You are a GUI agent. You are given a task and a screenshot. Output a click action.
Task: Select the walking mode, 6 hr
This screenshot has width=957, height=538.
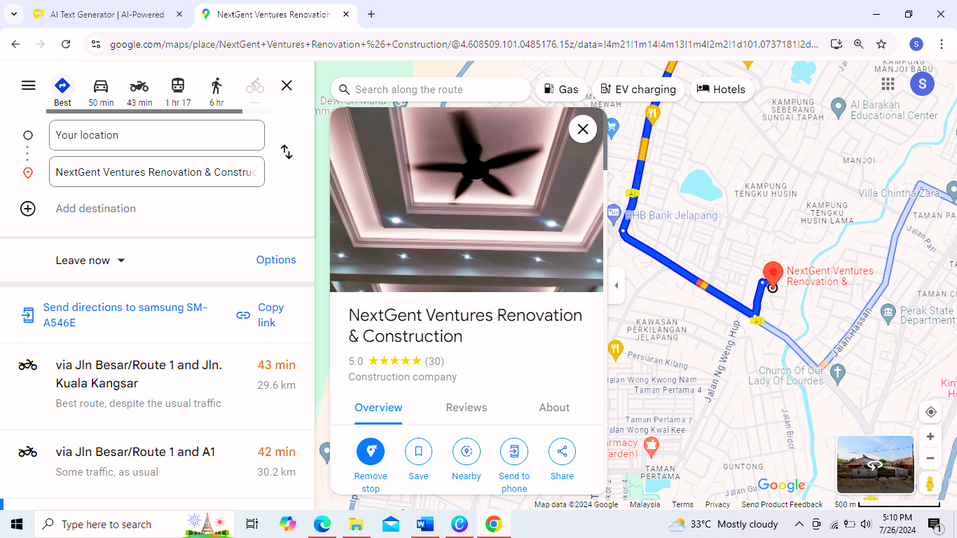[x=216, y=92]
